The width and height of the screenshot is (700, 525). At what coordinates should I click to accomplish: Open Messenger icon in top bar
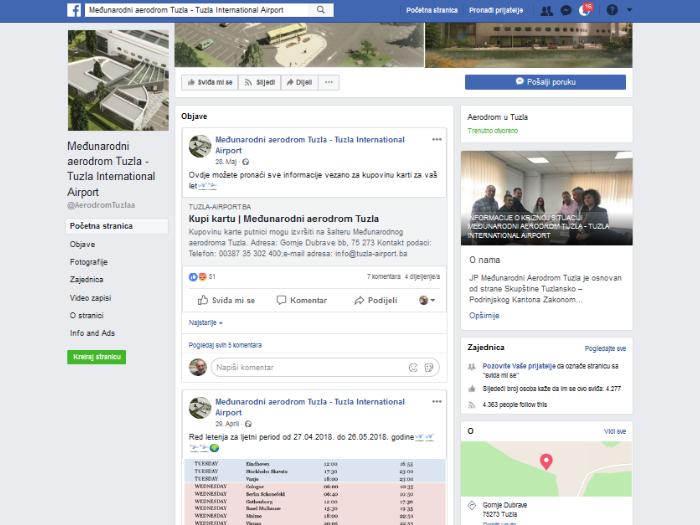tap(566, 10)
